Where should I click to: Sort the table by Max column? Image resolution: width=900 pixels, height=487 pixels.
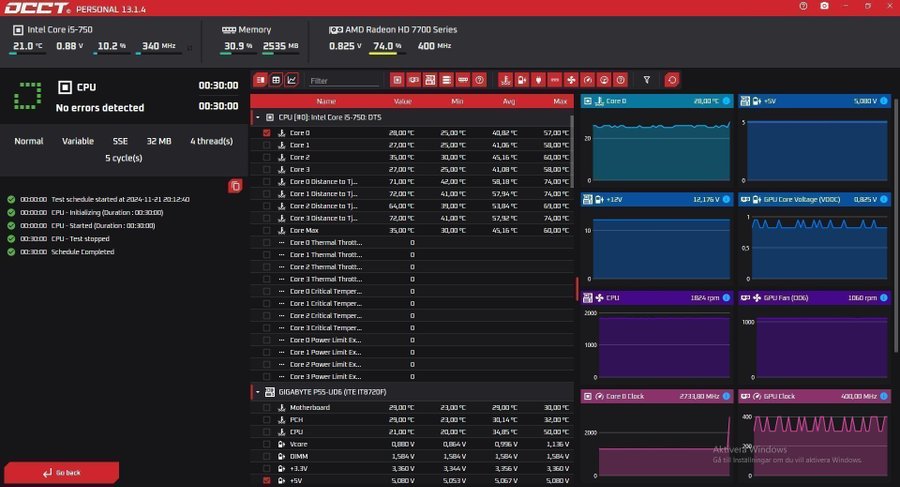560,101
